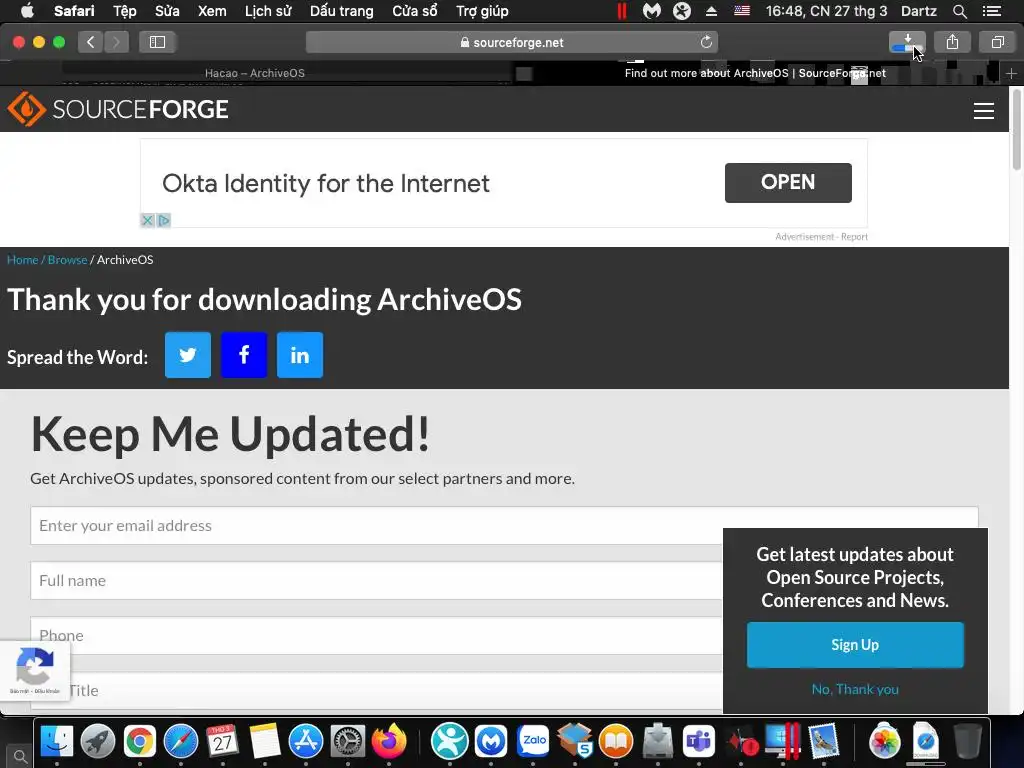This screenshot has width=1024, height=768.
Task: Open the Safari menu
Action: [74, 11]
